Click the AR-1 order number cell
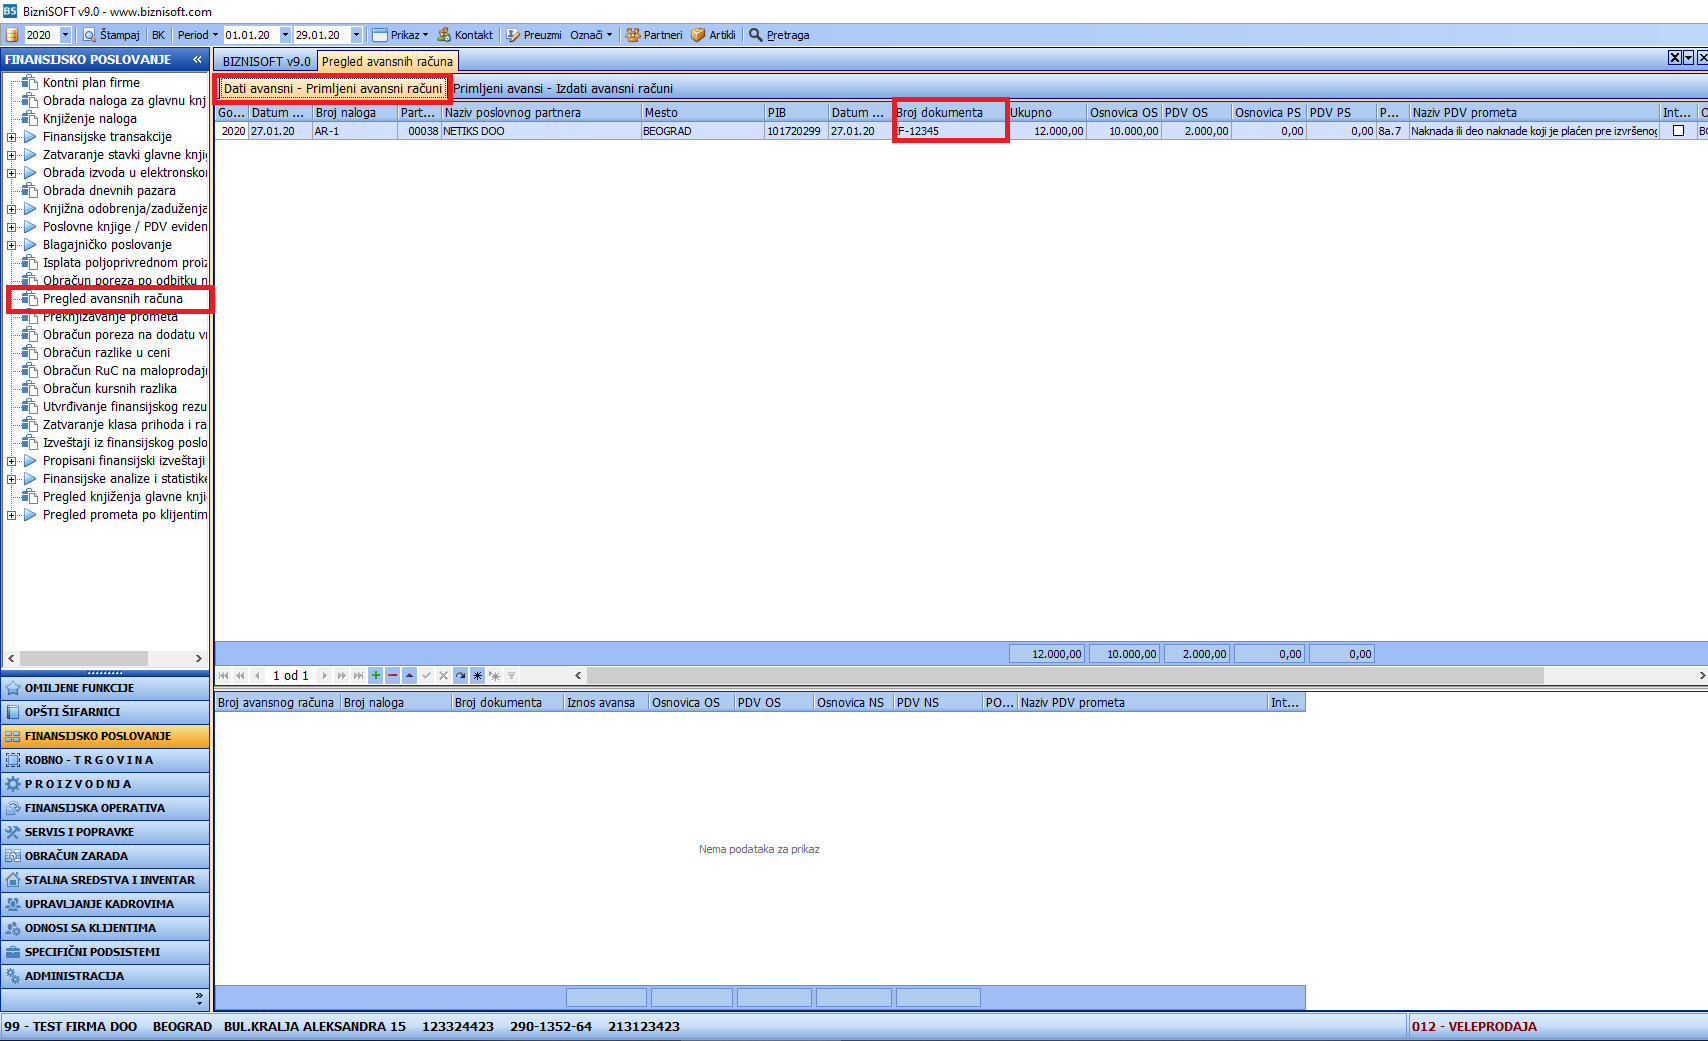The image size is (1708, 1041). pyautogui.click(x=355, y=131)
